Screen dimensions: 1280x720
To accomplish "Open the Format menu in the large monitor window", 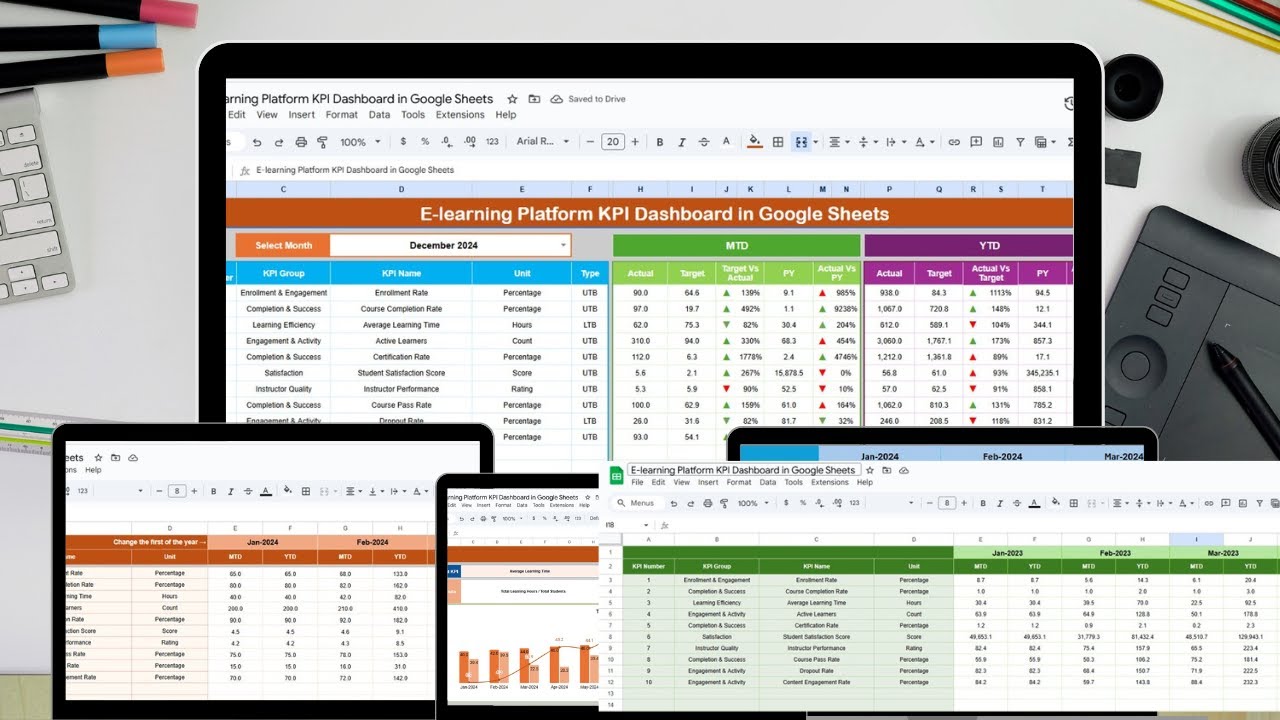I will pyautogui.click(x=342, y=115).
